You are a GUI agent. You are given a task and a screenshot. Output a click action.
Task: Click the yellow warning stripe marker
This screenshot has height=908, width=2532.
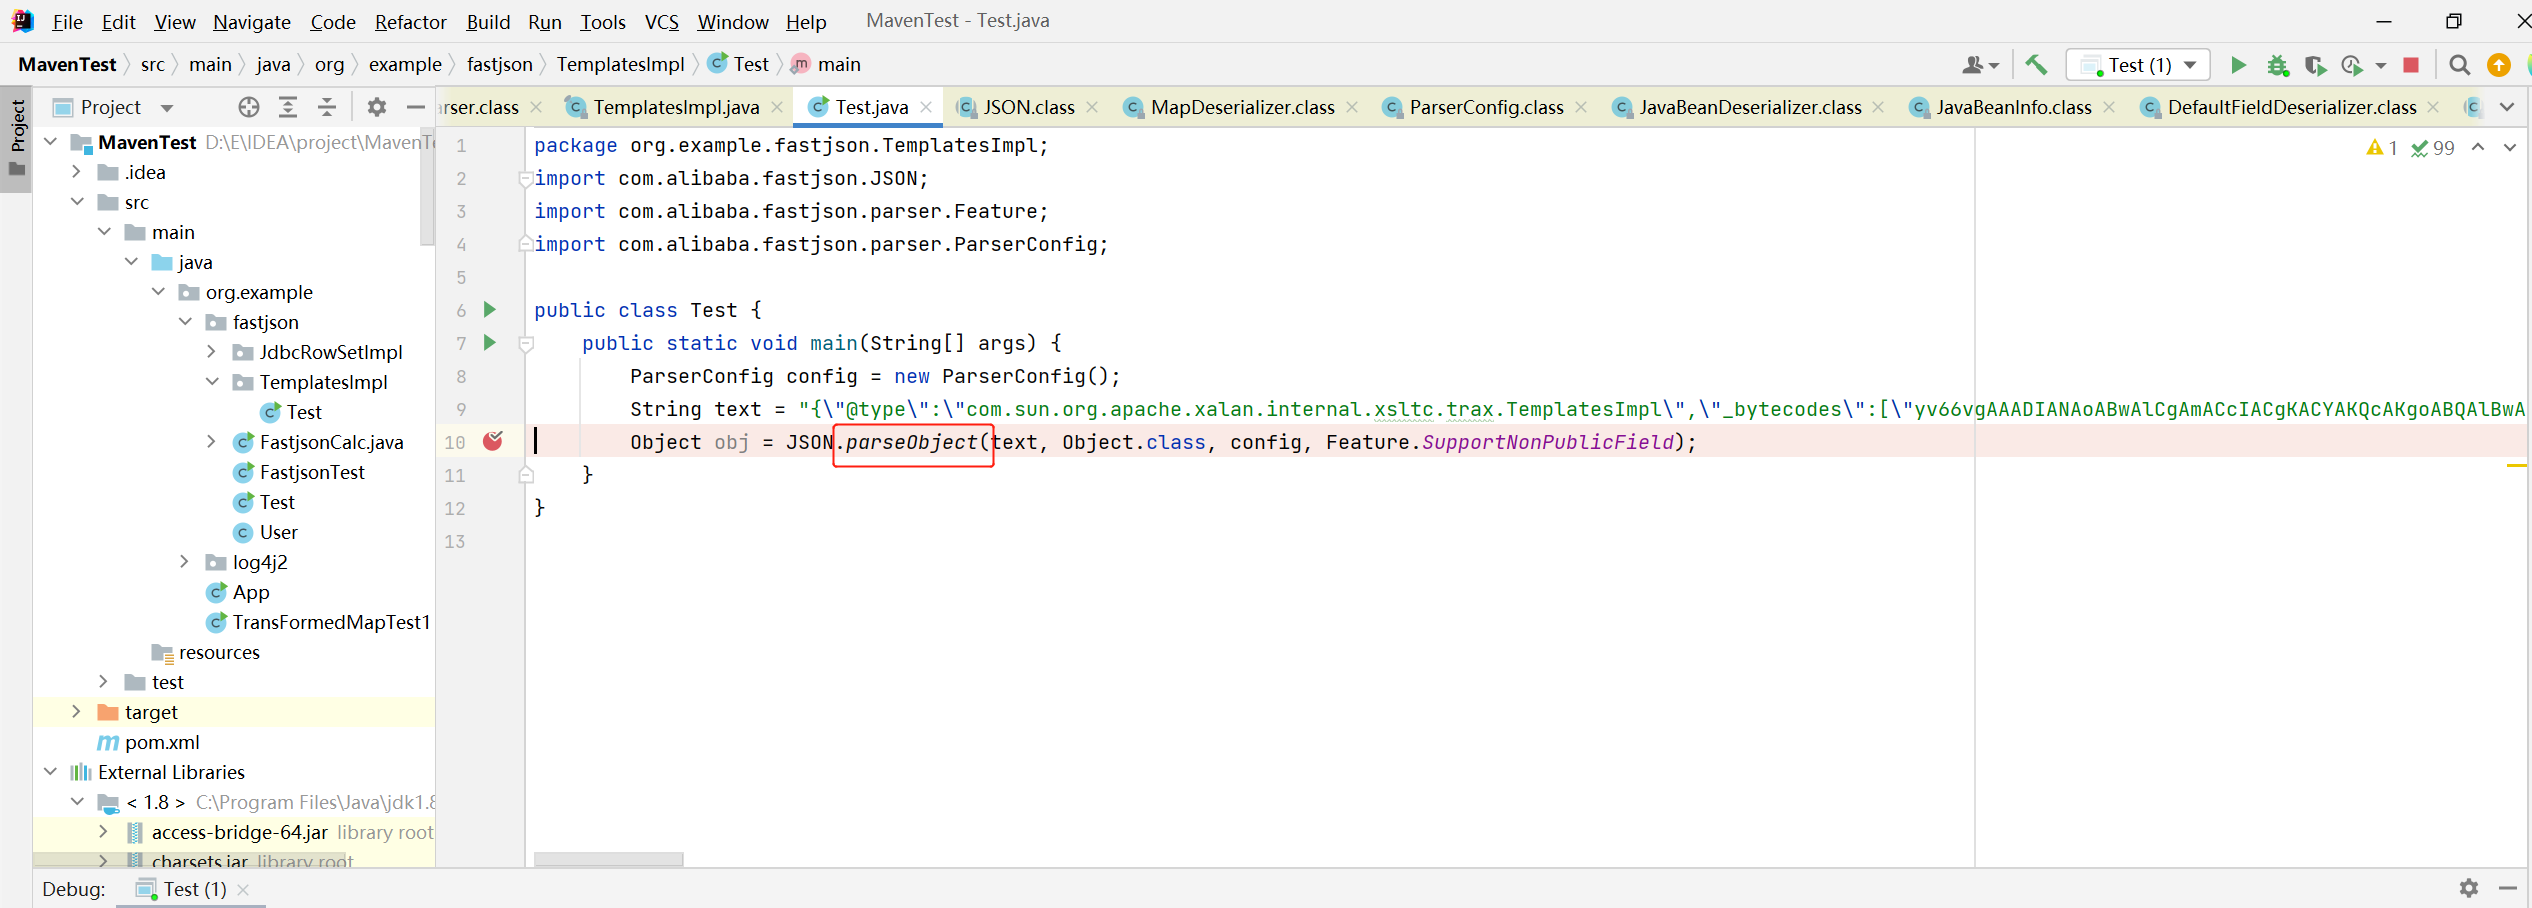click(2516, 466)
